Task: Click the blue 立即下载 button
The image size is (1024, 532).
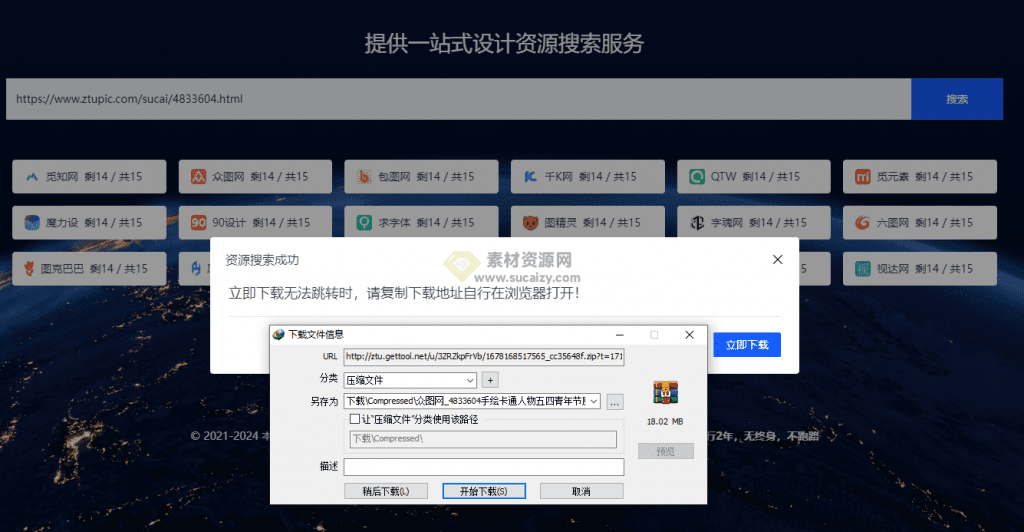Action: pos(747,344)
